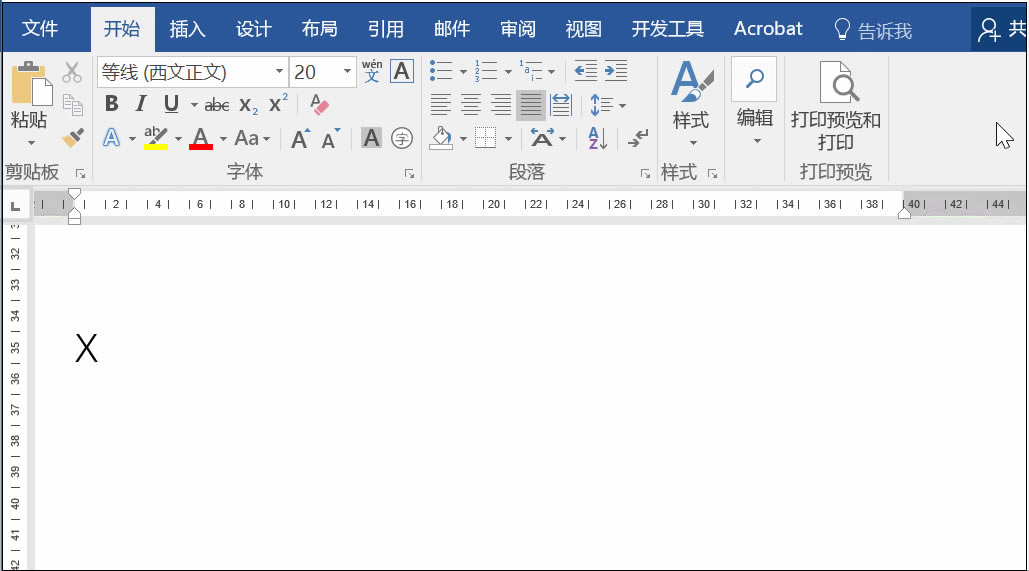Decrease font size with smaller A

point(331,138)
